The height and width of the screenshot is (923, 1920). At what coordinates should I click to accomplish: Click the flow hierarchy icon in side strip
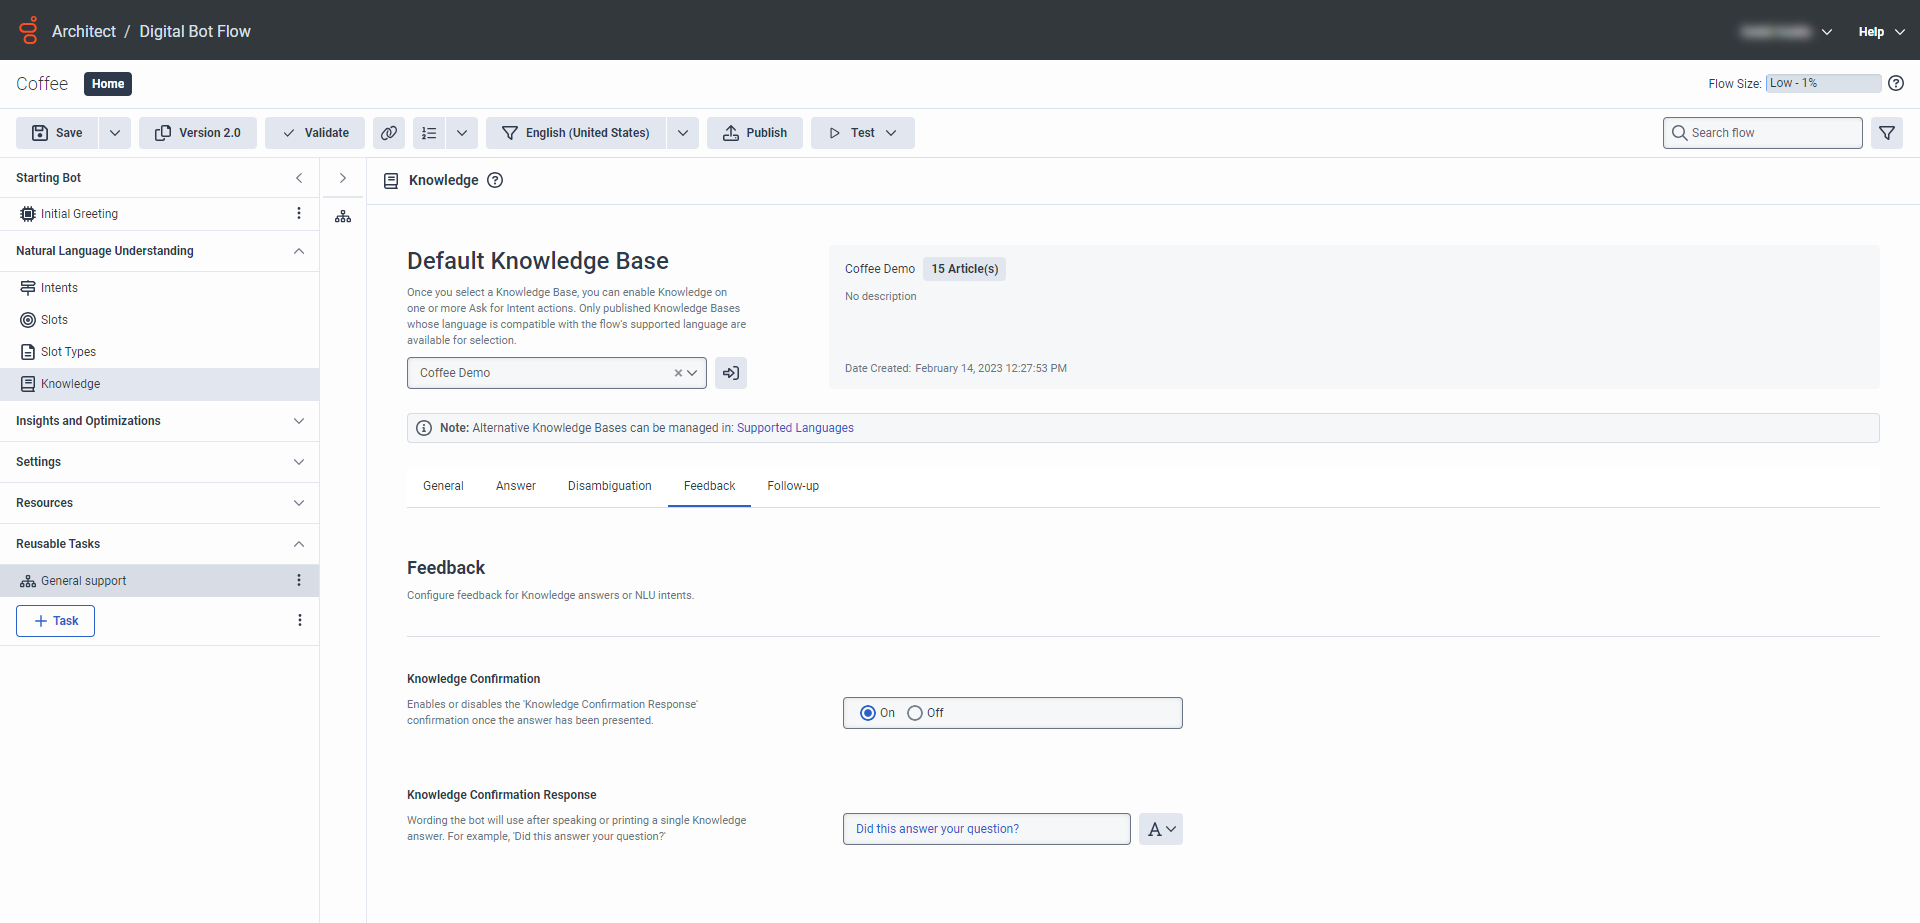(343, 216)
